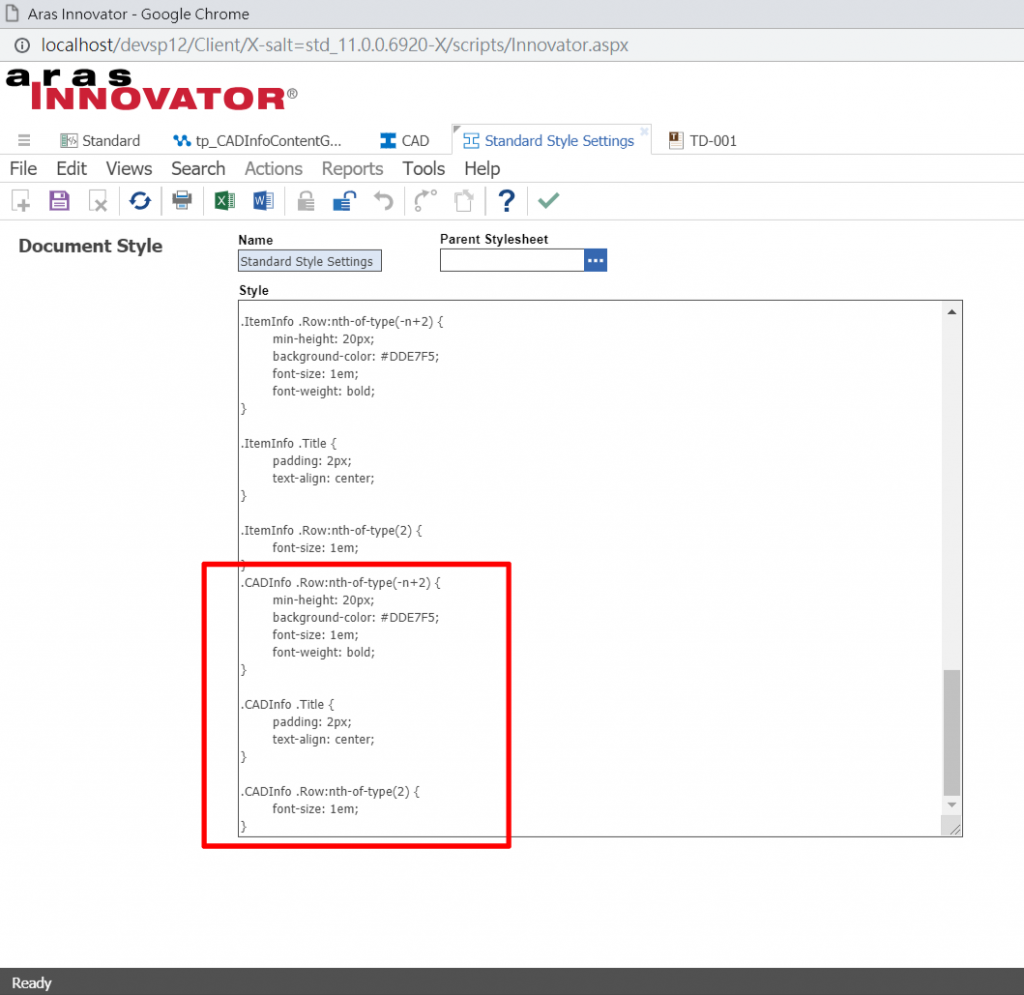The image size is (1024, 995).
Task: Click the Copy/Paste clipboard toolbar icon
Action: (464, 201)
